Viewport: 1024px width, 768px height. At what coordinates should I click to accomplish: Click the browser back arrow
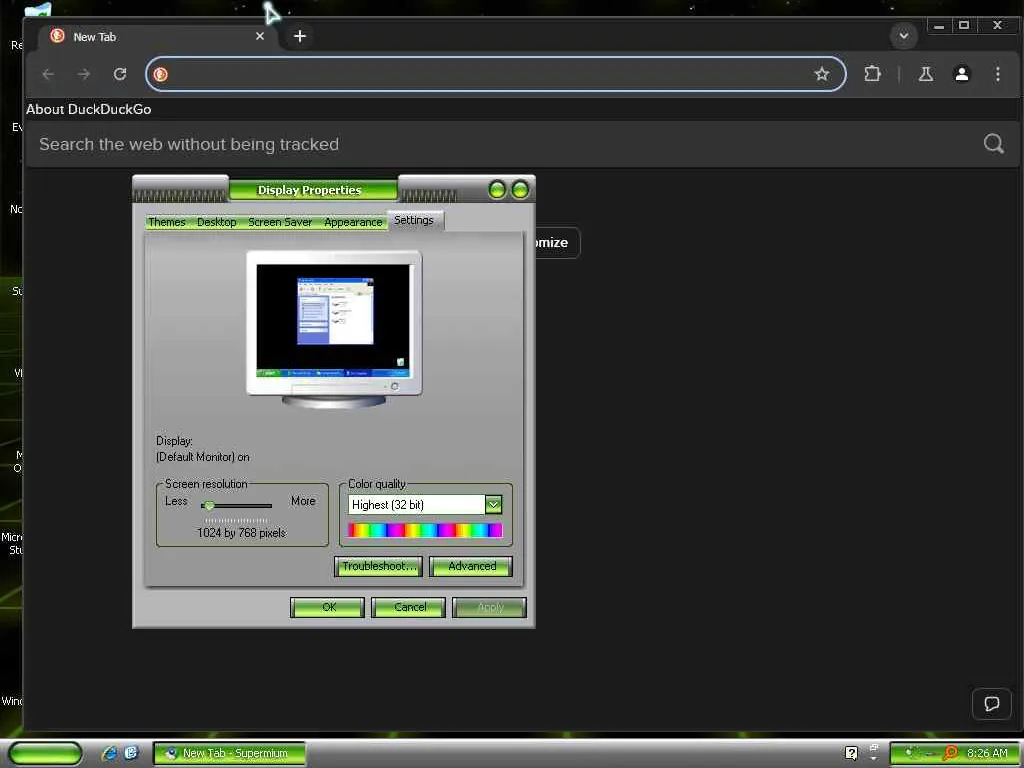[x=48, y=74]
